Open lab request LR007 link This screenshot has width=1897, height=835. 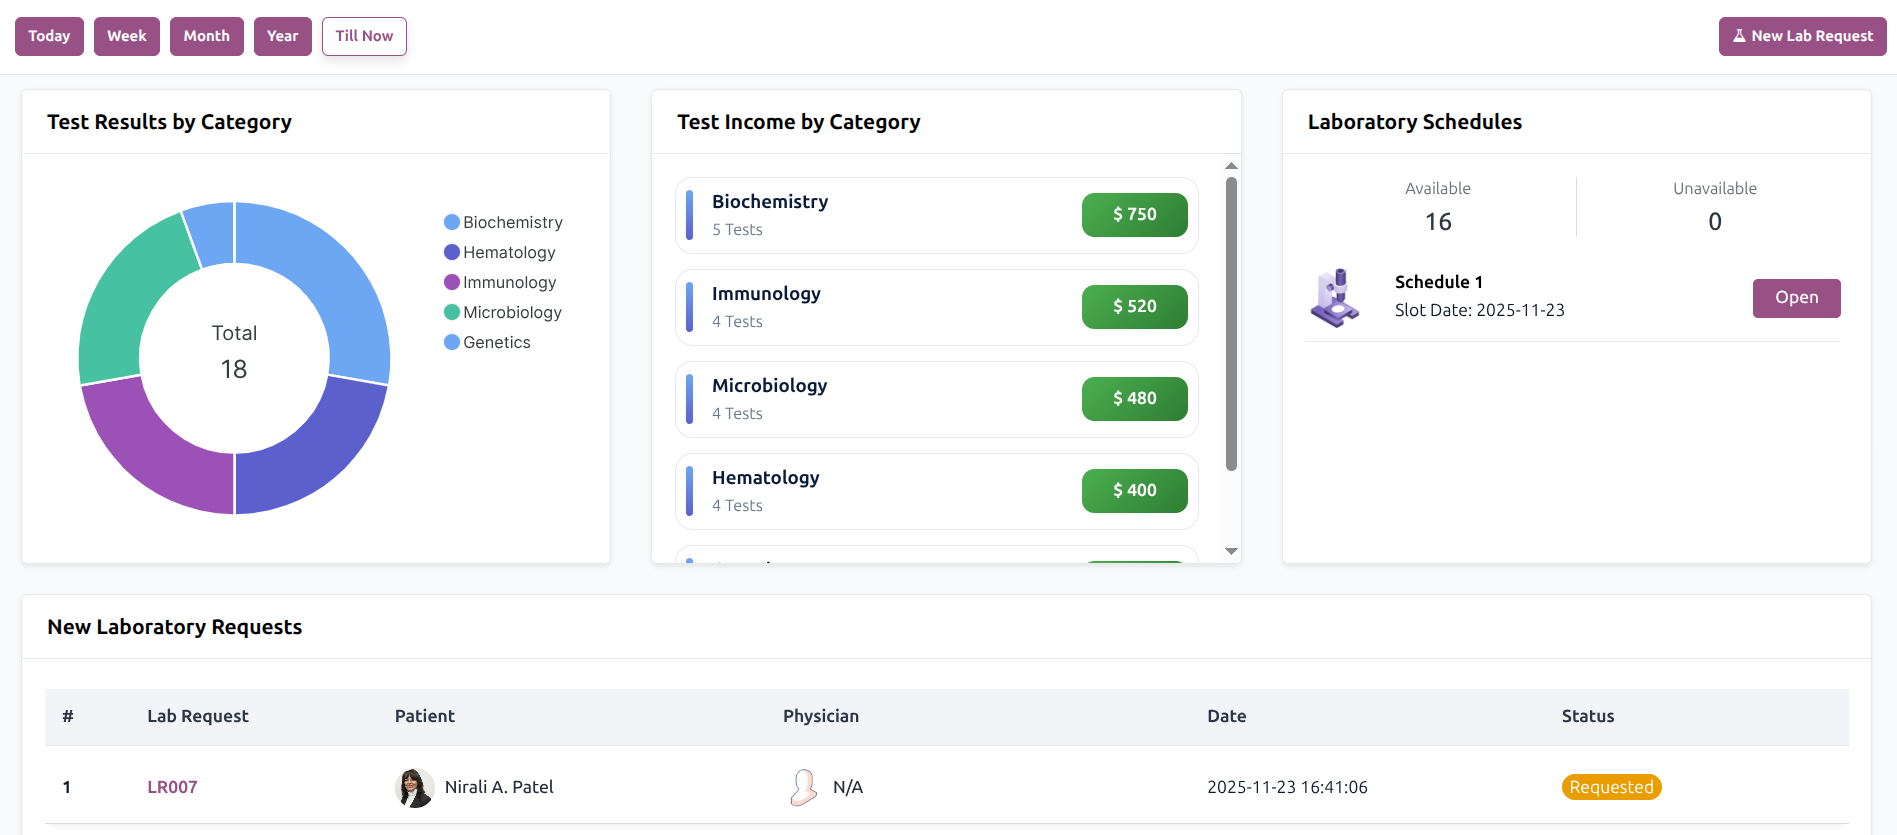[x=172, y=787]
